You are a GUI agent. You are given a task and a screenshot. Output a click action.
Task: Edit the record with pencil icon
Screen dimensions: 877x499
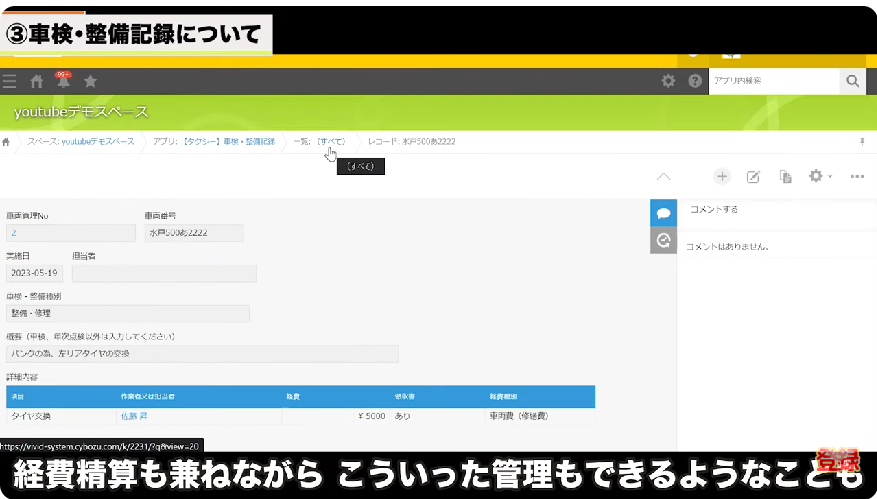pos(754,176)
